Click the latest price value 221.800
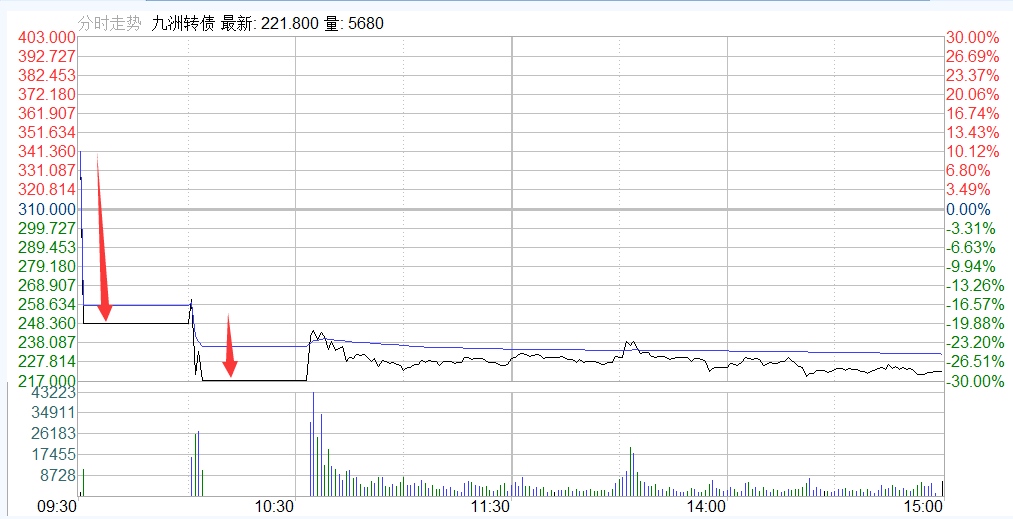Screen dimensions: 1013x519 click(x=290, y=24)
